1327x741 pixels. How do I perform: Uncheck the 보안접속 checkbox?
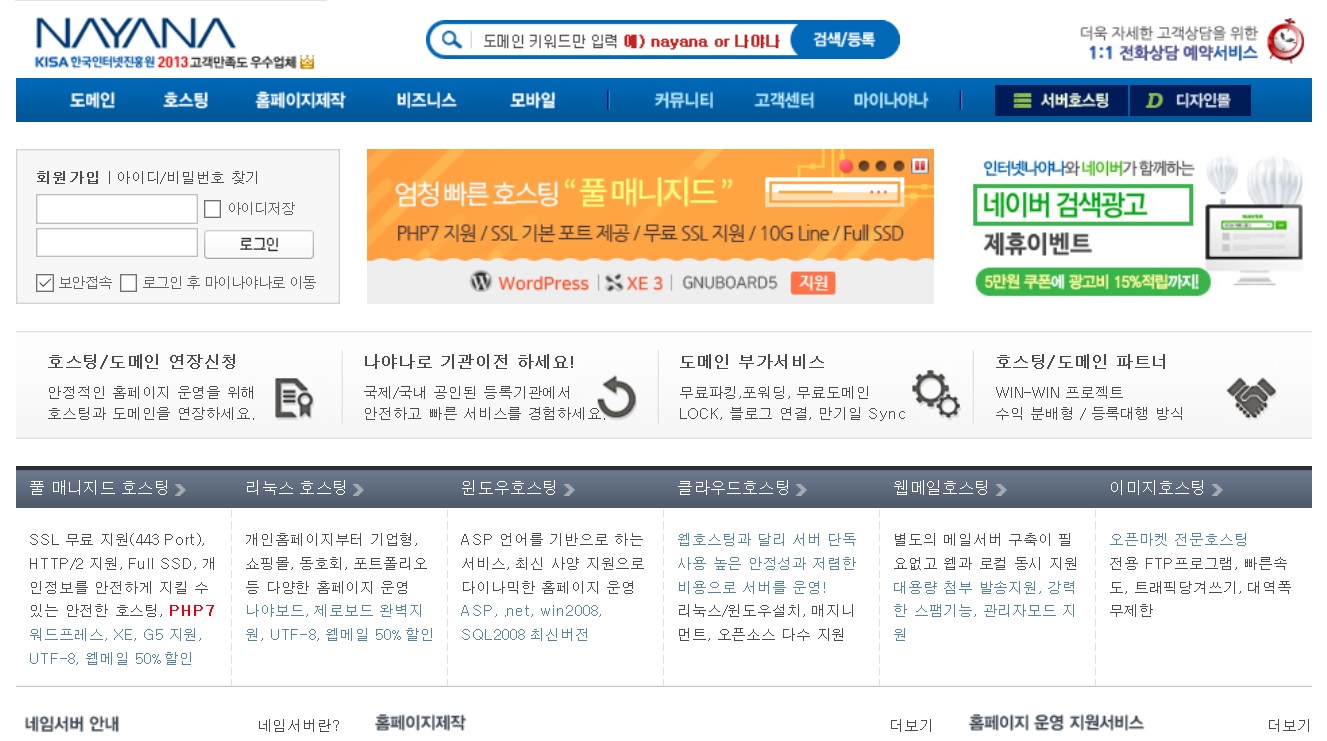click(x=44, y=283)
